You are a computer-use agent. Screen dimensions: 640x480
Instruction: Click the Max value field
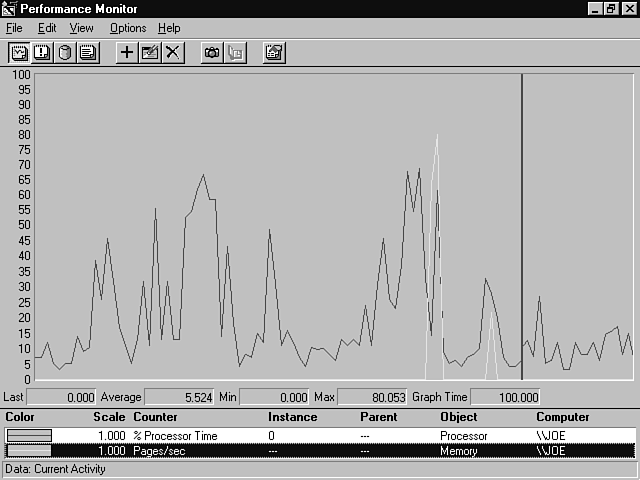372,397
